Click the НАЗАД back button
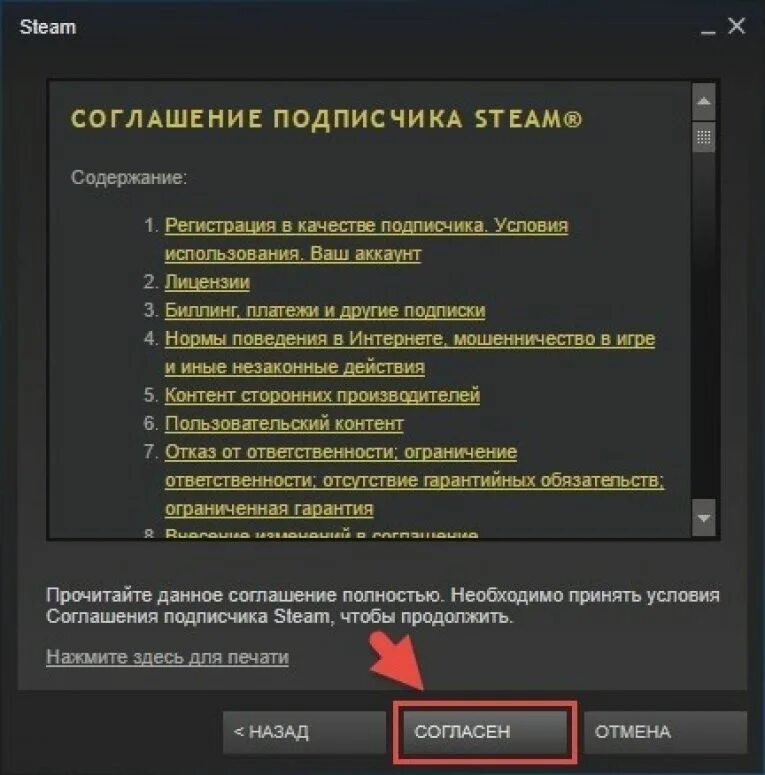 click(x=304, y=732)
